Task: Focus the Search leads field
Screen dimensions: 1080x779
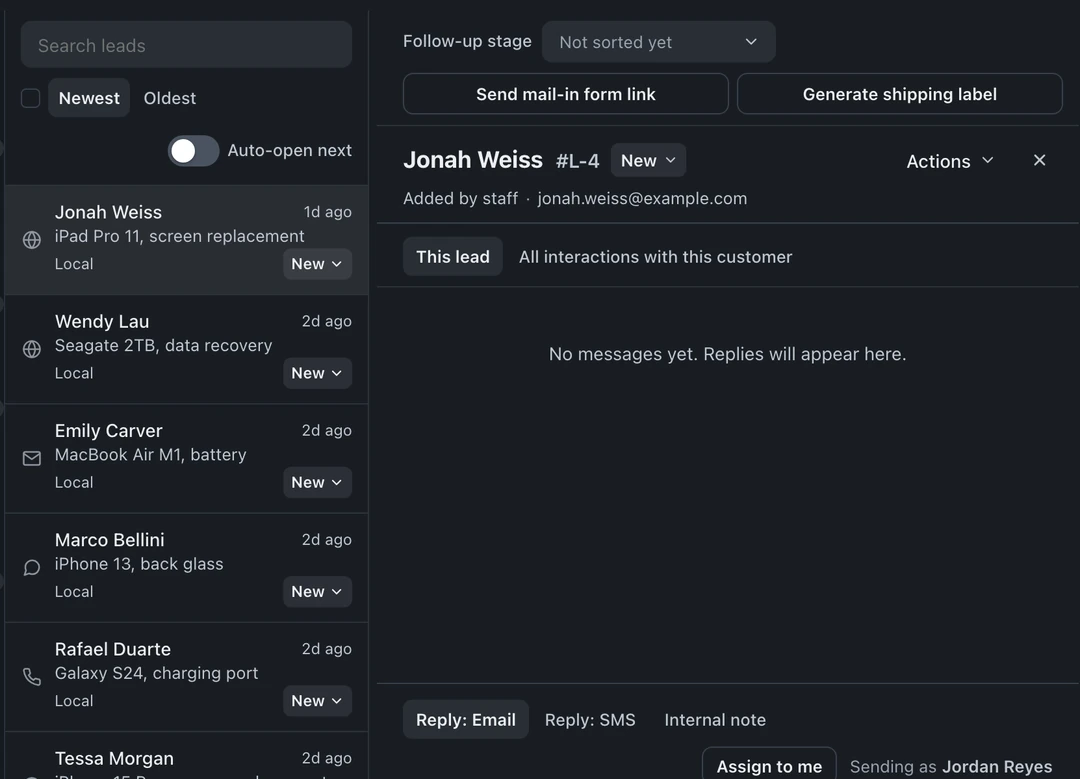Action: pyautogui.click(x=186, y=45)
